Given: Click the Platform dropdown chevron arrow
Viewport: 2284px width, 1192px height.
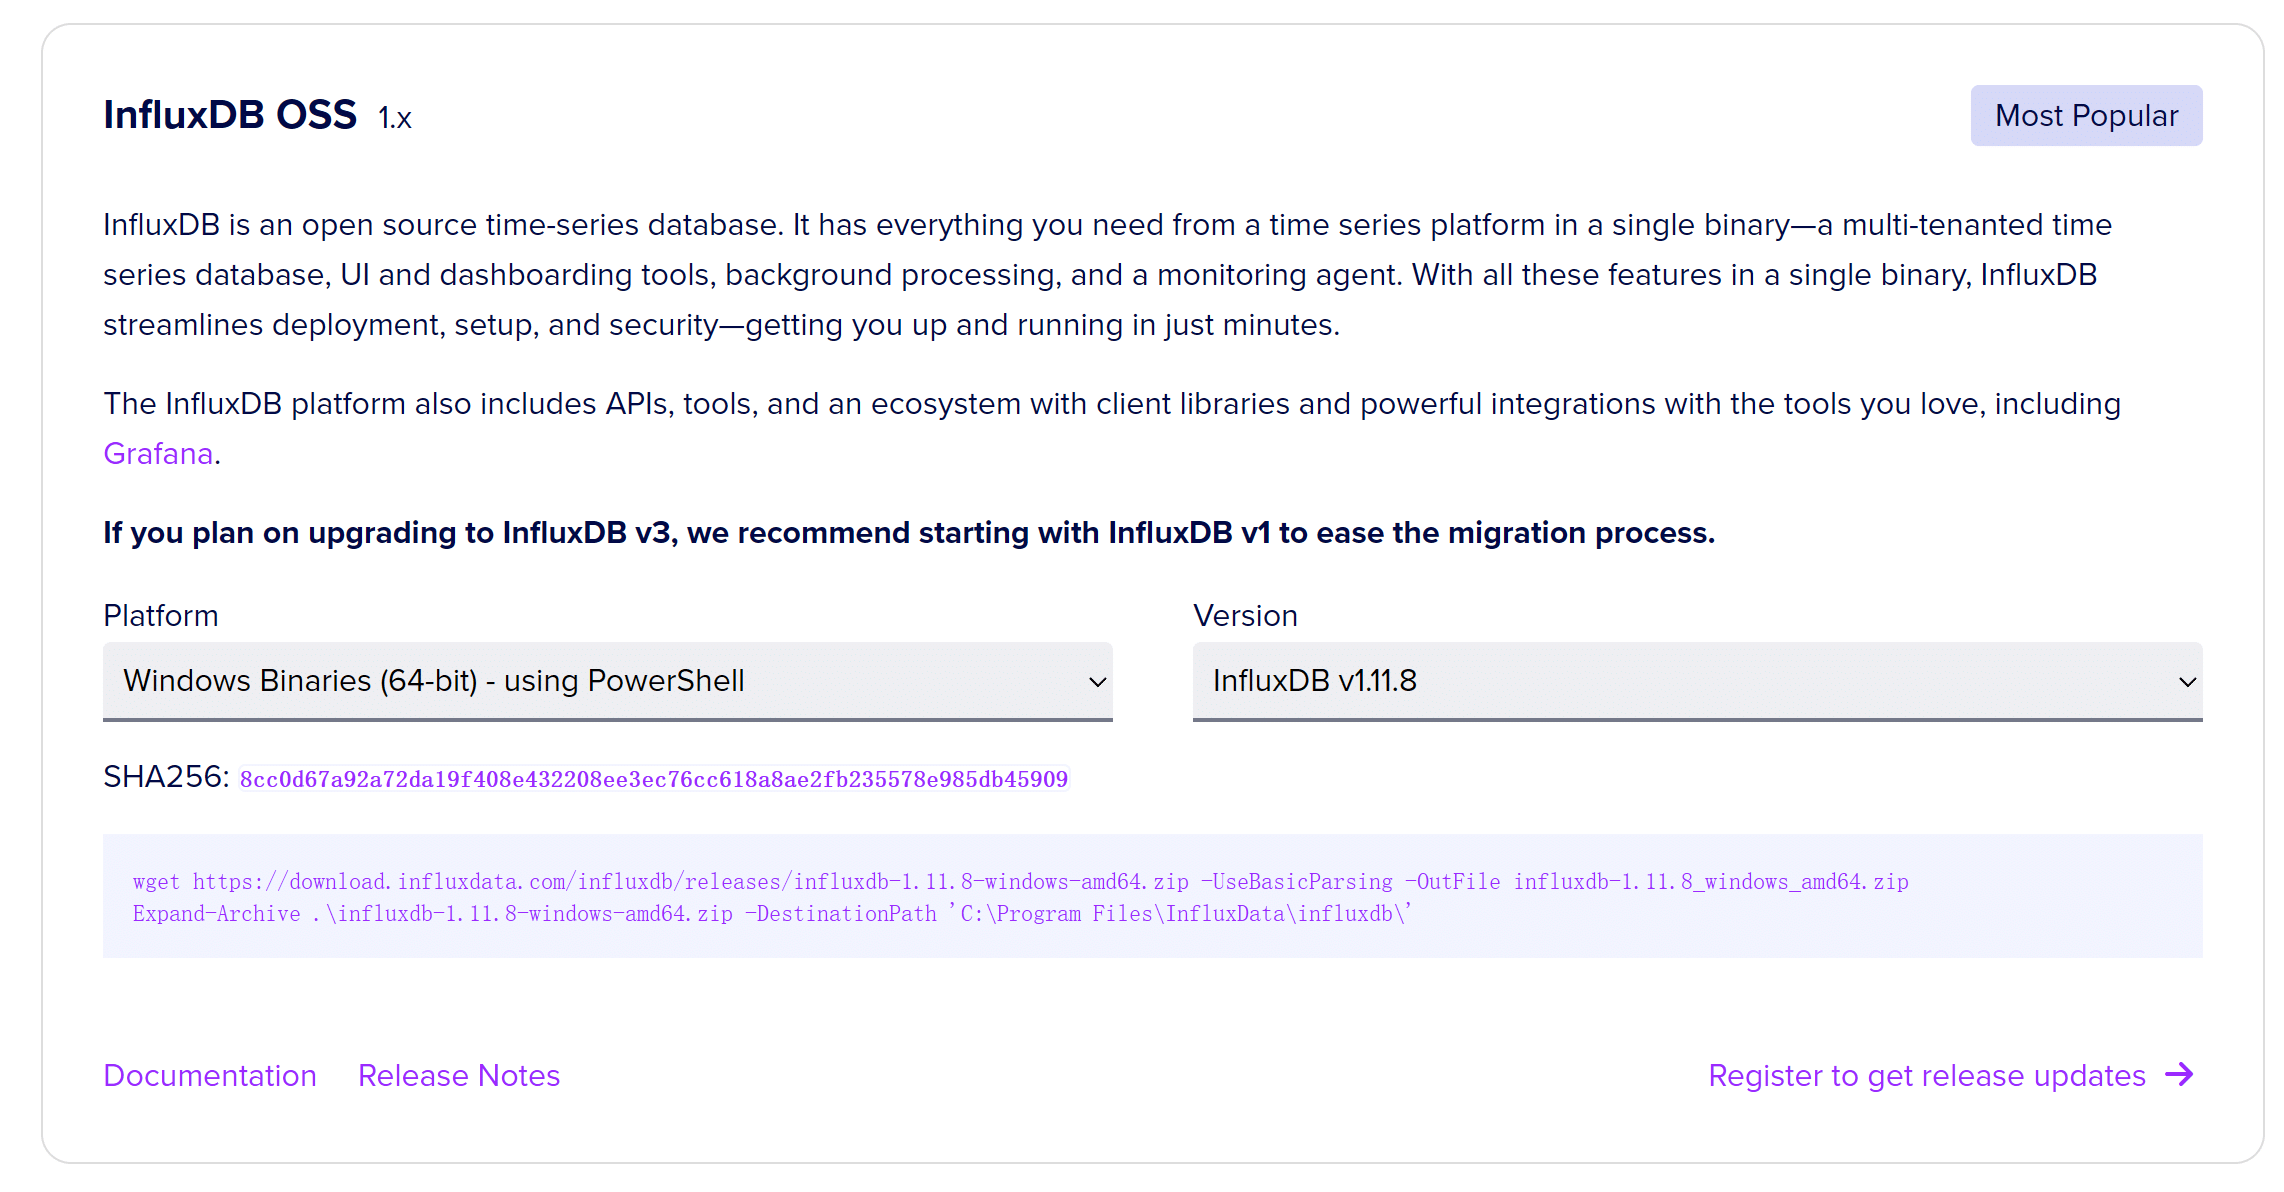Looking at the screenshot, I should tap(1097, 682).
